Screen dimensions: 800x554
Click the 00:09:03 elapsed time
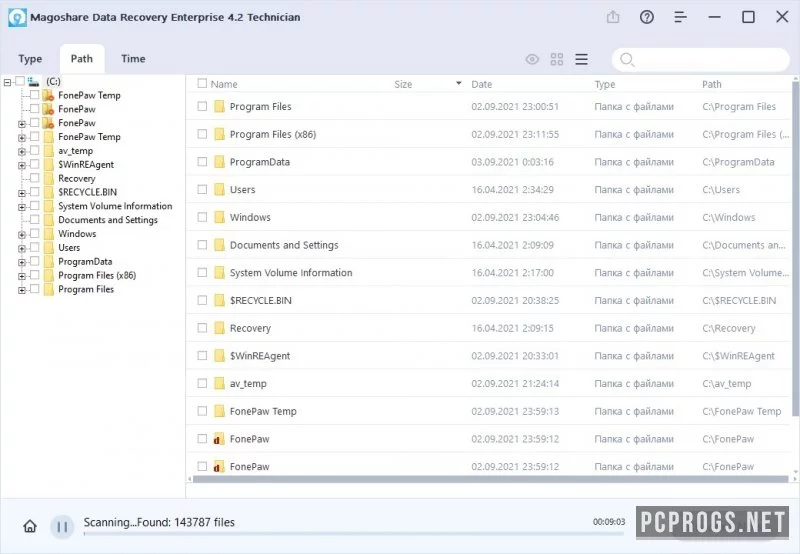[609, 522]
